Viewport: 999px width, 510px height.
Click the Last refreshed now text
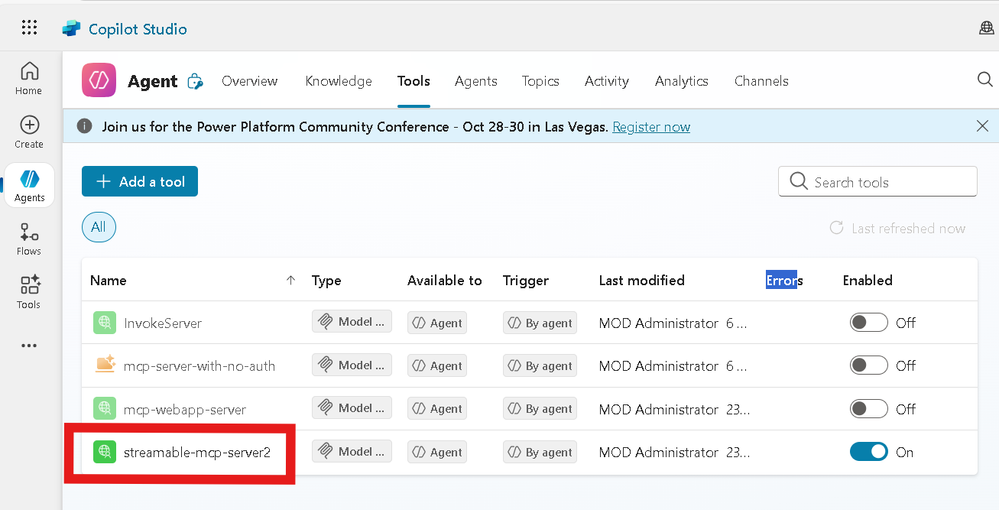click(909, 228)
